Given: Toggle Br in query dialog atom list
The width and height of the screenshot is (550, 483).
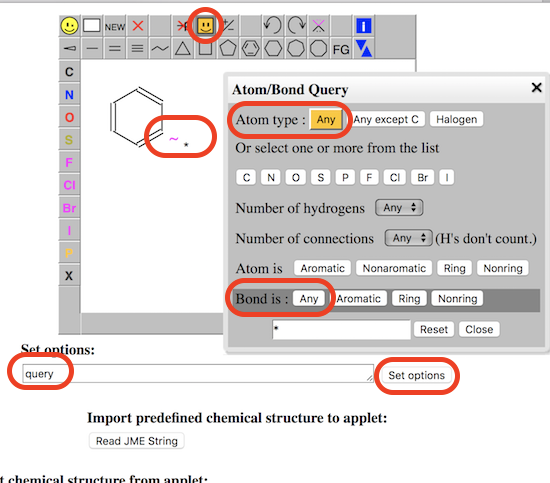Looking at the screenshot, I should tap(423, 177).
